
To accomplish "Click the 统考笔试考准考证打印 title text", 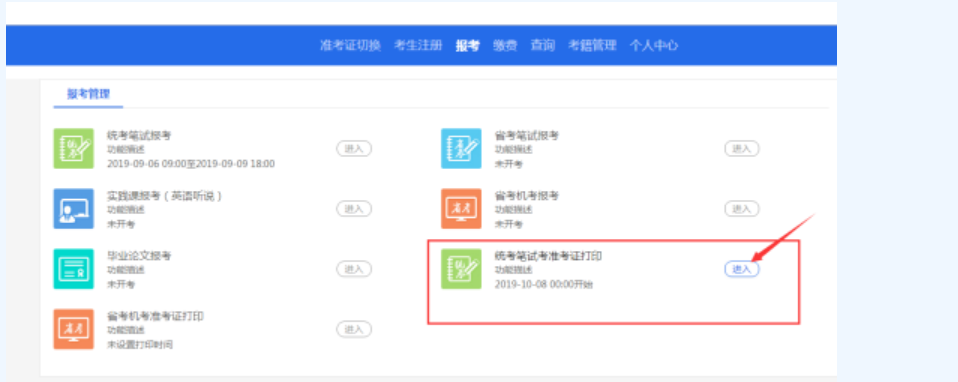I will pos(548,255).
